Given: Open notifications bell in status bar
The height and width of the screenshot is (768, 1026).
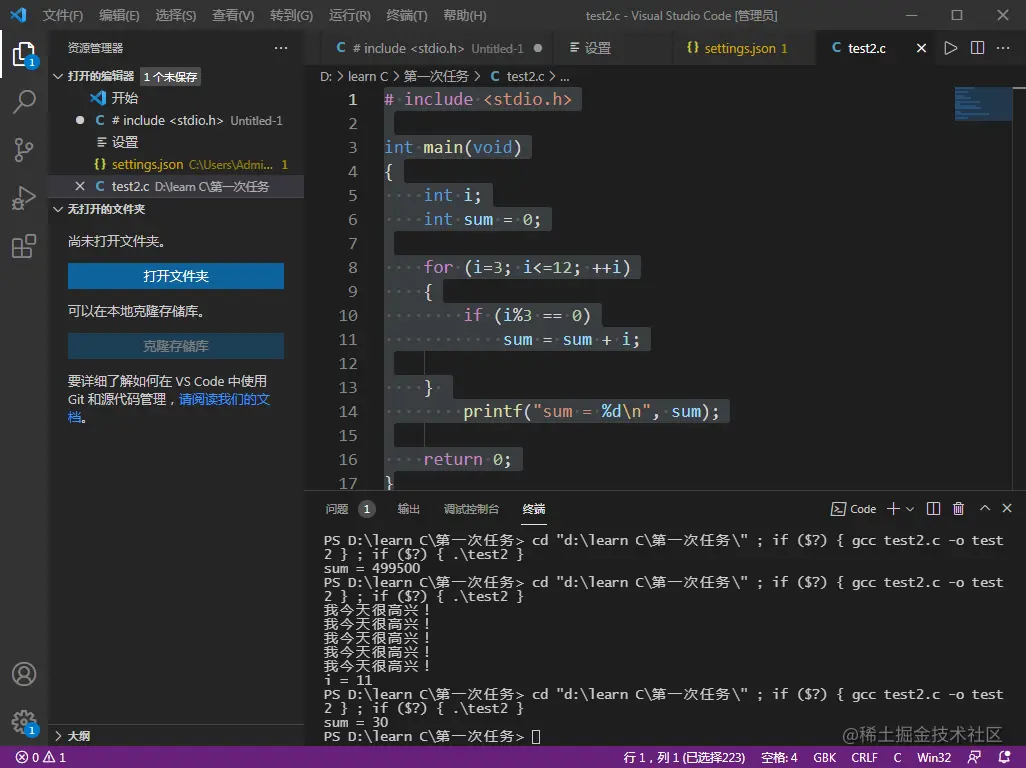Looking at the screenshot, I should click(x=1004, y=758).
